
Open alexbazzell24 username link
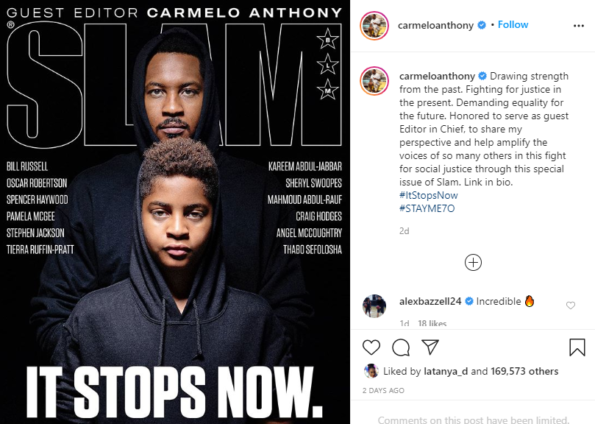tap(430, 301)
